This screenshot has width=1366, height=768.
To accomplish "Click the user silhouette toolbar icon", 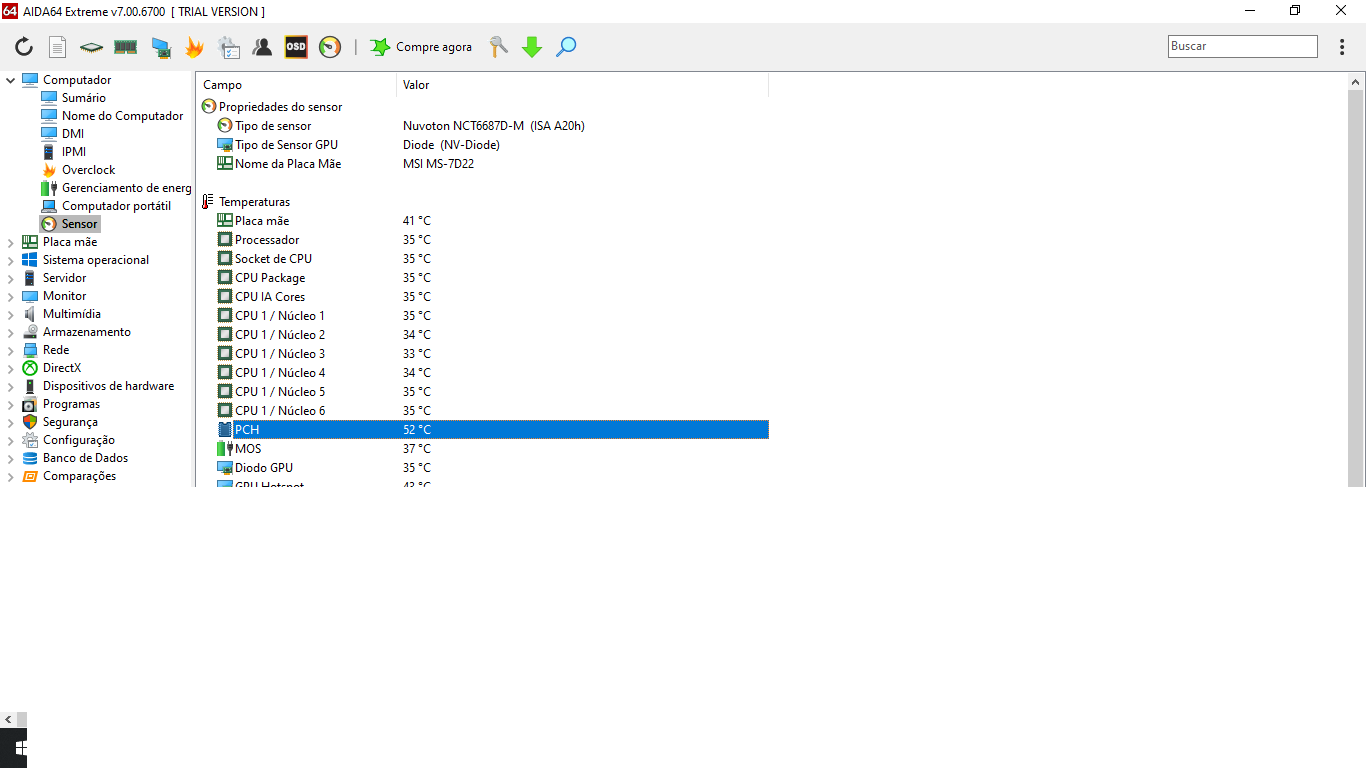I will click(x=262, y=47).
